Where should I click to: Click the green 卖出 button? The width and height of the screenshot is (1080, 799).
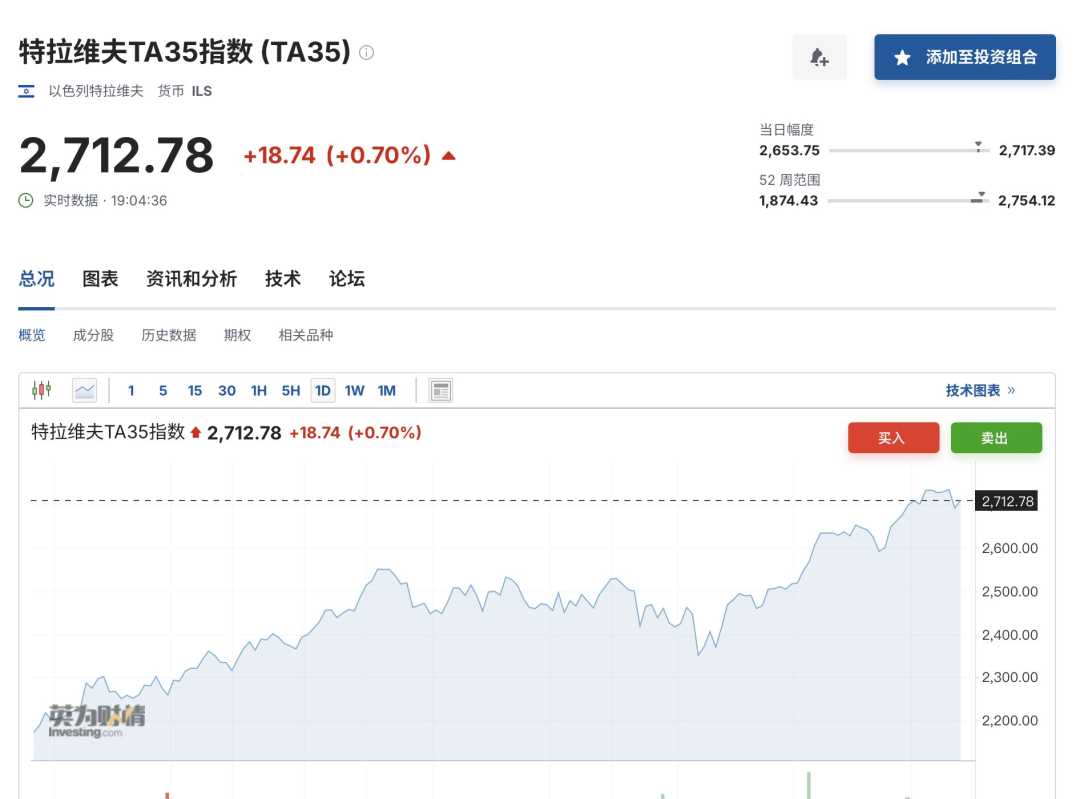[996, 438]
